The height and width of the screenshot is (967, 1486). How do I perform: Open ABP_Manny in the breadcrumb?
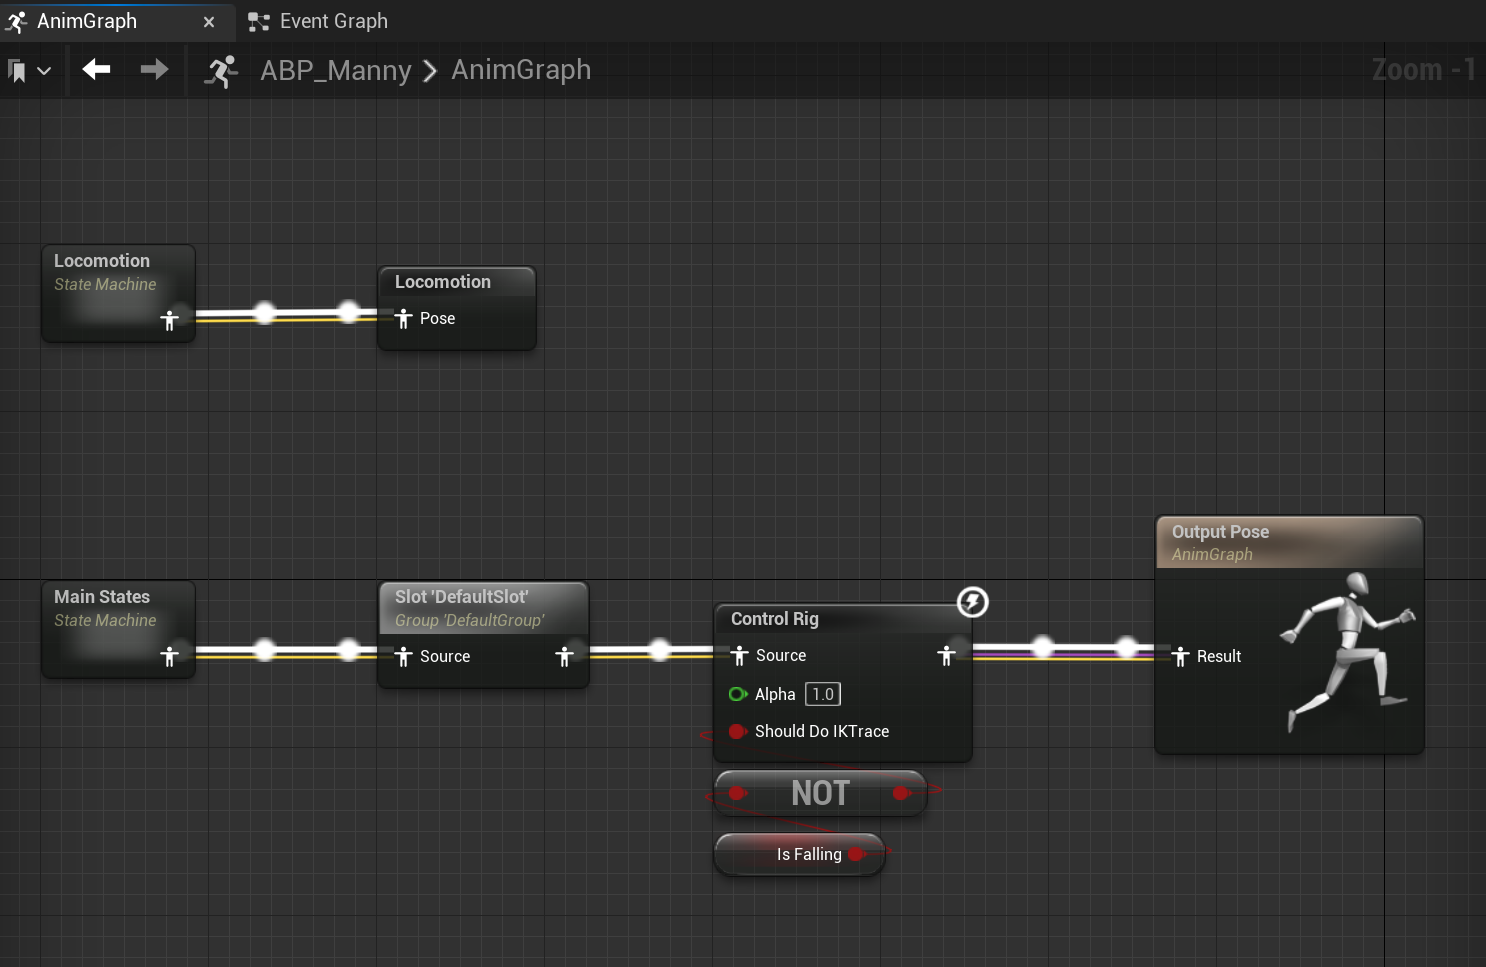tap(336, 70)
